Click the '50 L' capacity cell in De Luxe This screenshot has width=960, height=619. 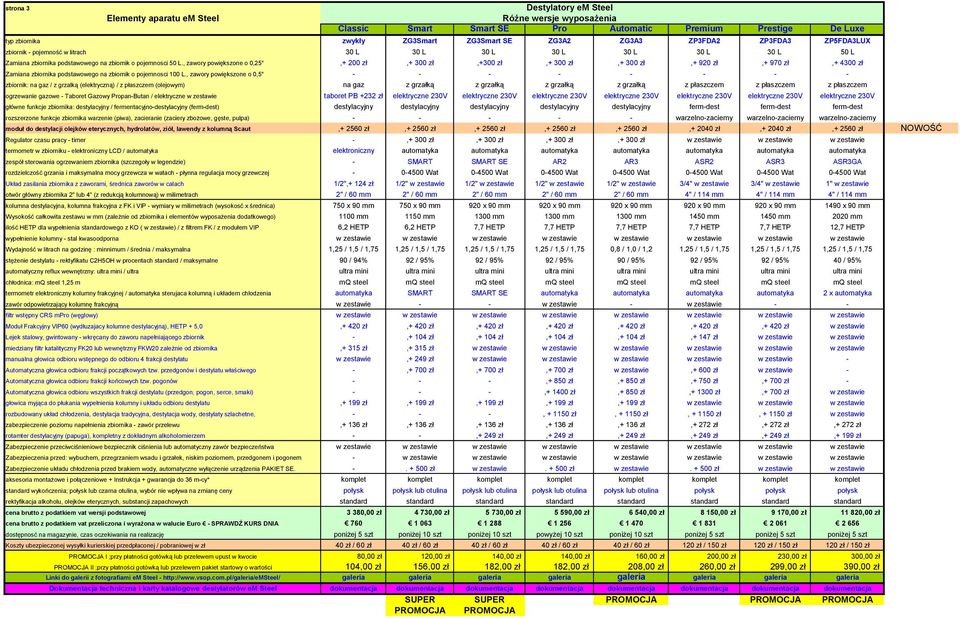[x=847, y=52]
